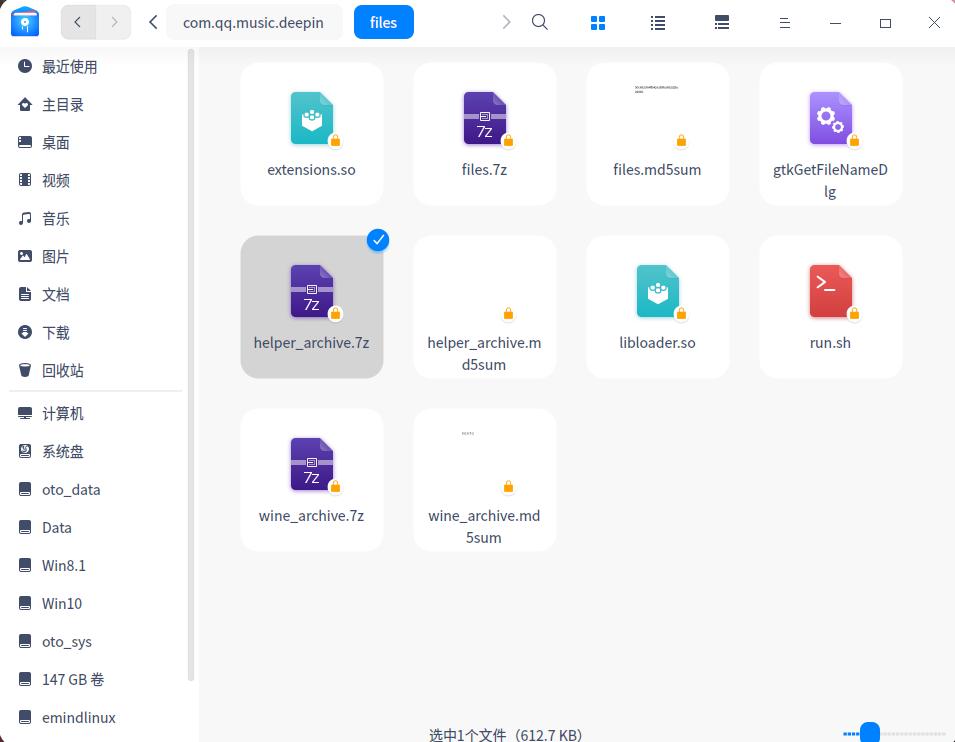This screenshot has height=742, width=955.
Task: Select the files breadcrumb tab
Action: tap(384, 23)
